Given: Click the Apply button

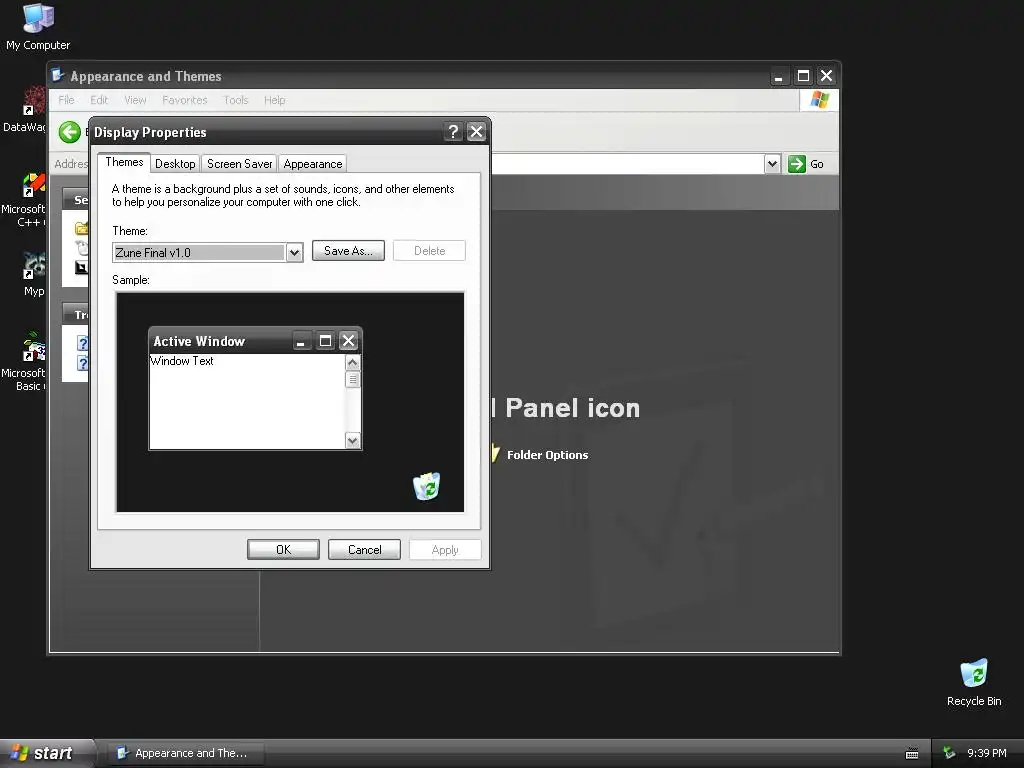Looking at the screenshot, I should click(x=445, y=550).
